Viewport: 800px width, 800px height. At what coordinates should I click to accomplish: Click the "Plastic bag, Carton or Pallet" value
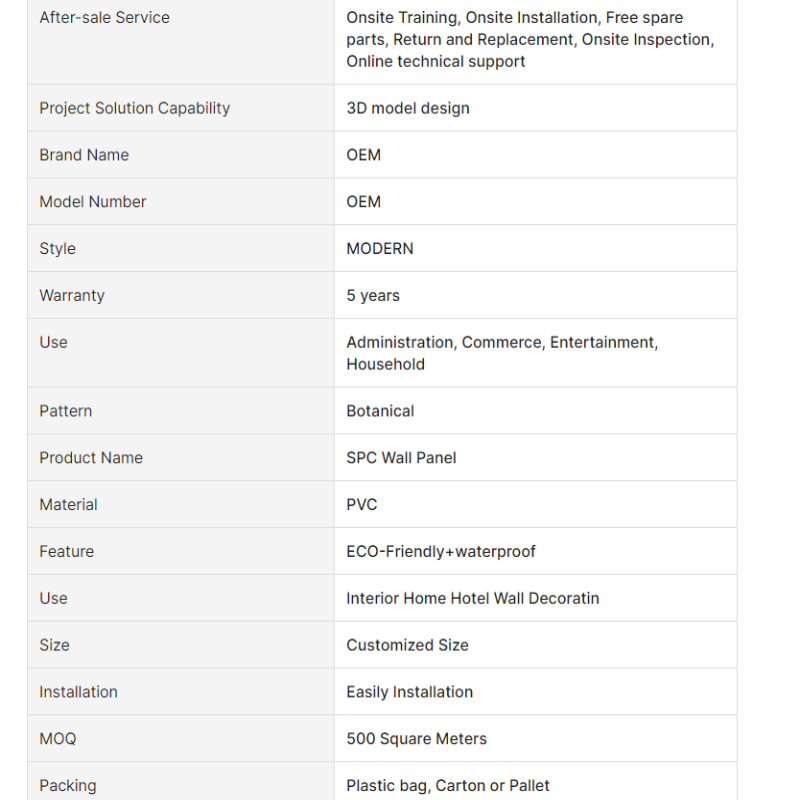pyautogui.click(x=447, y=786)
